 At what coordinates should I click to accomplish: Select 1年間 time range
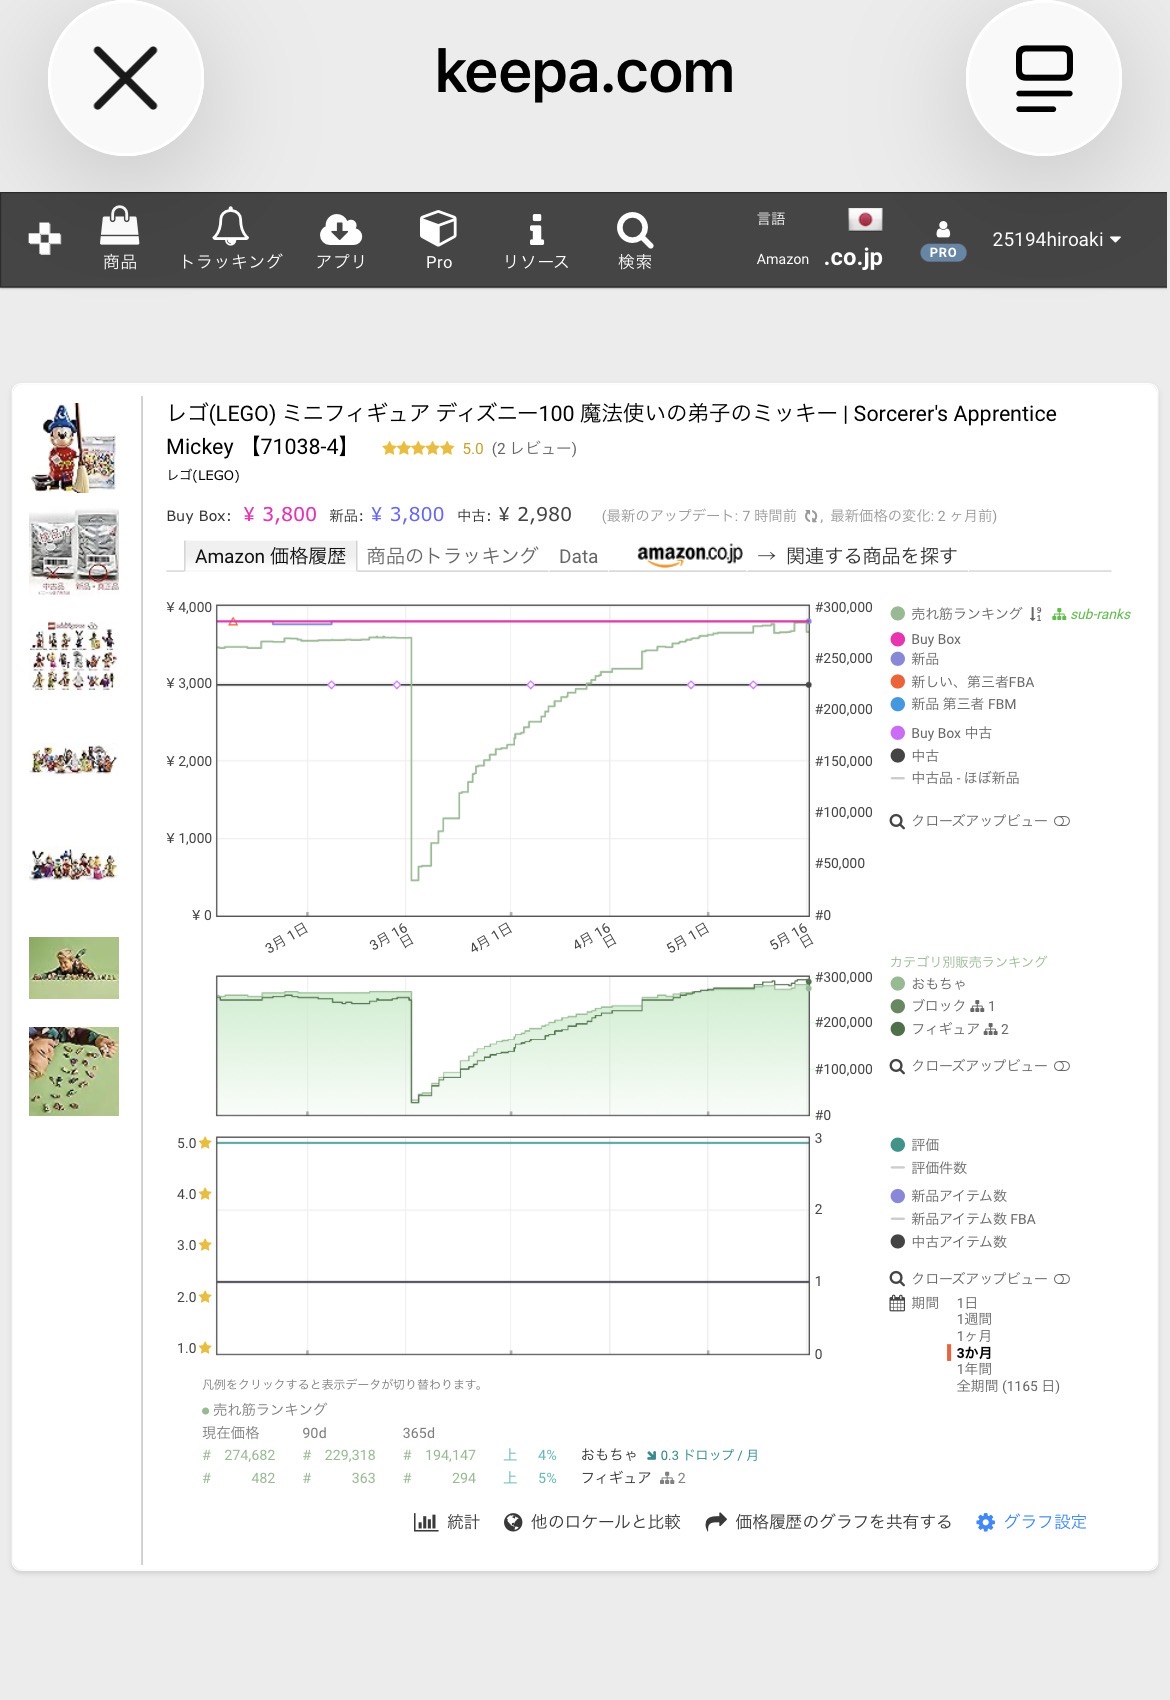pyautogui.click(x=974, y=1369)
